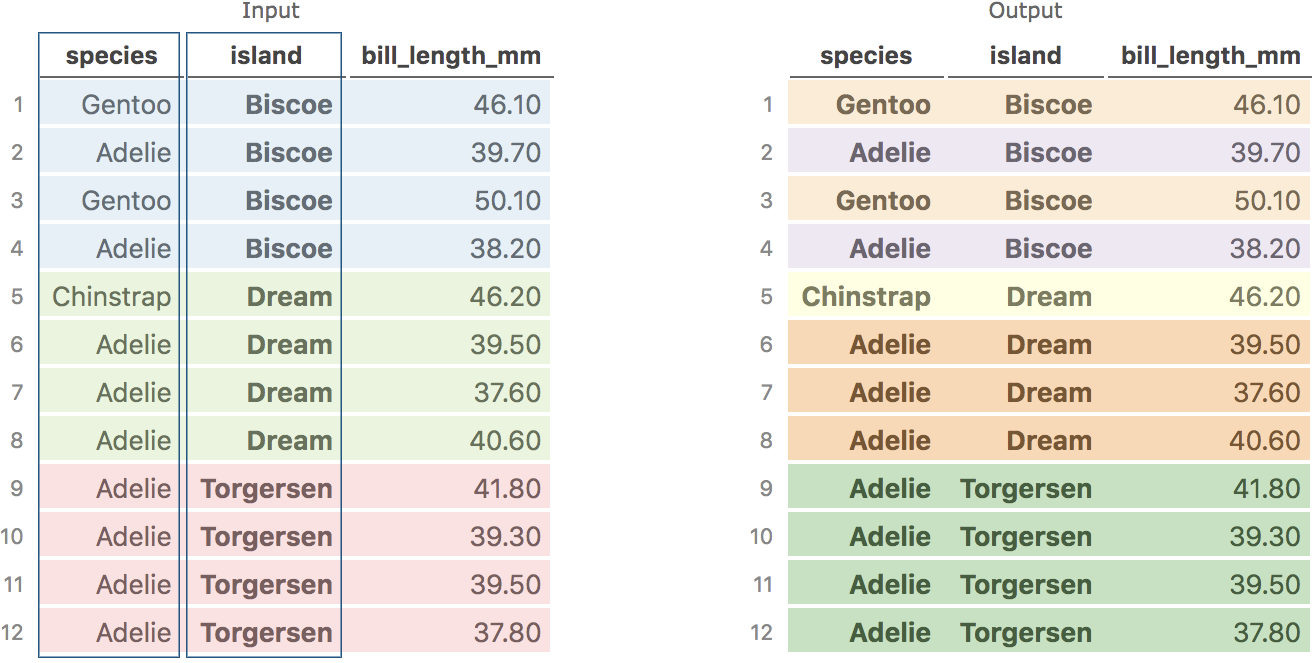Select the Chinstrap cell in the Input table
This screenshot has width=1312, height=663.
tap(111, 297)
